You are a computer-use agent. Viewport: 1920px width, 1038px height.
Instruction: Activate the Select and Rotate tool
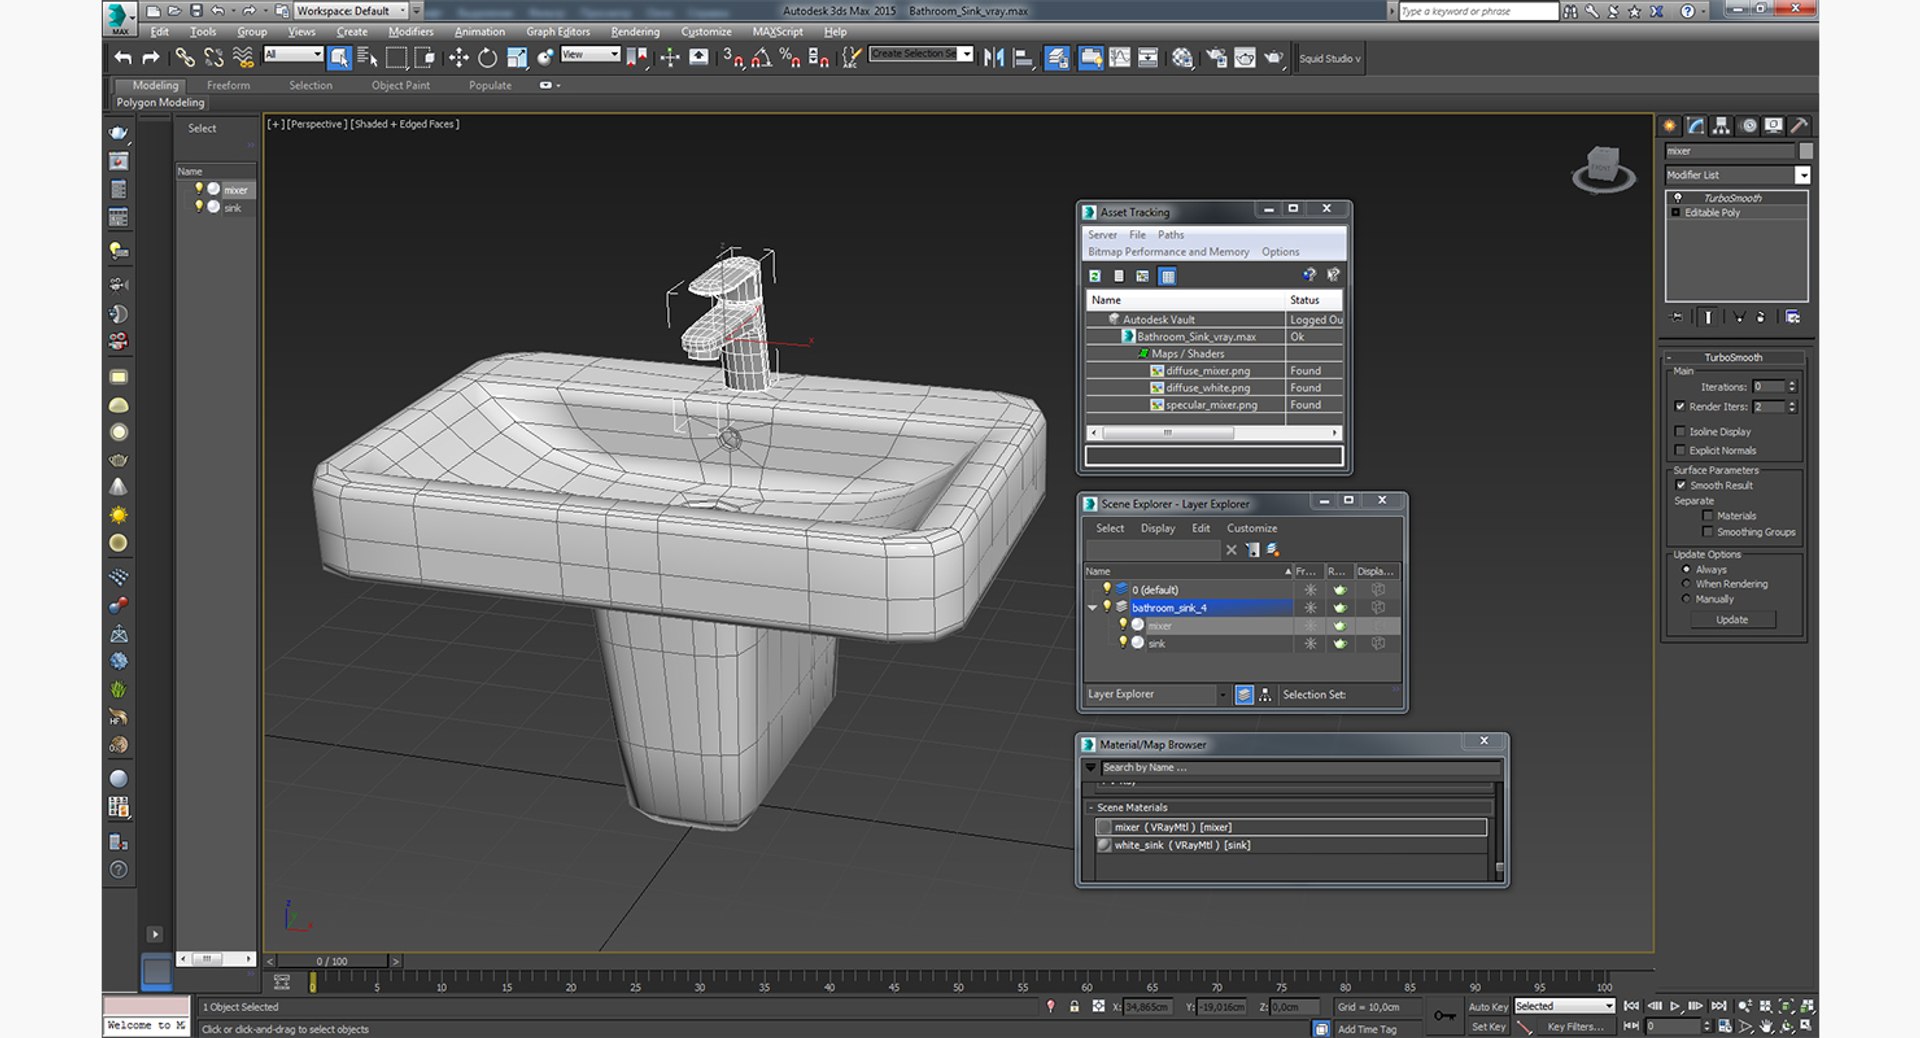point(487,58)
